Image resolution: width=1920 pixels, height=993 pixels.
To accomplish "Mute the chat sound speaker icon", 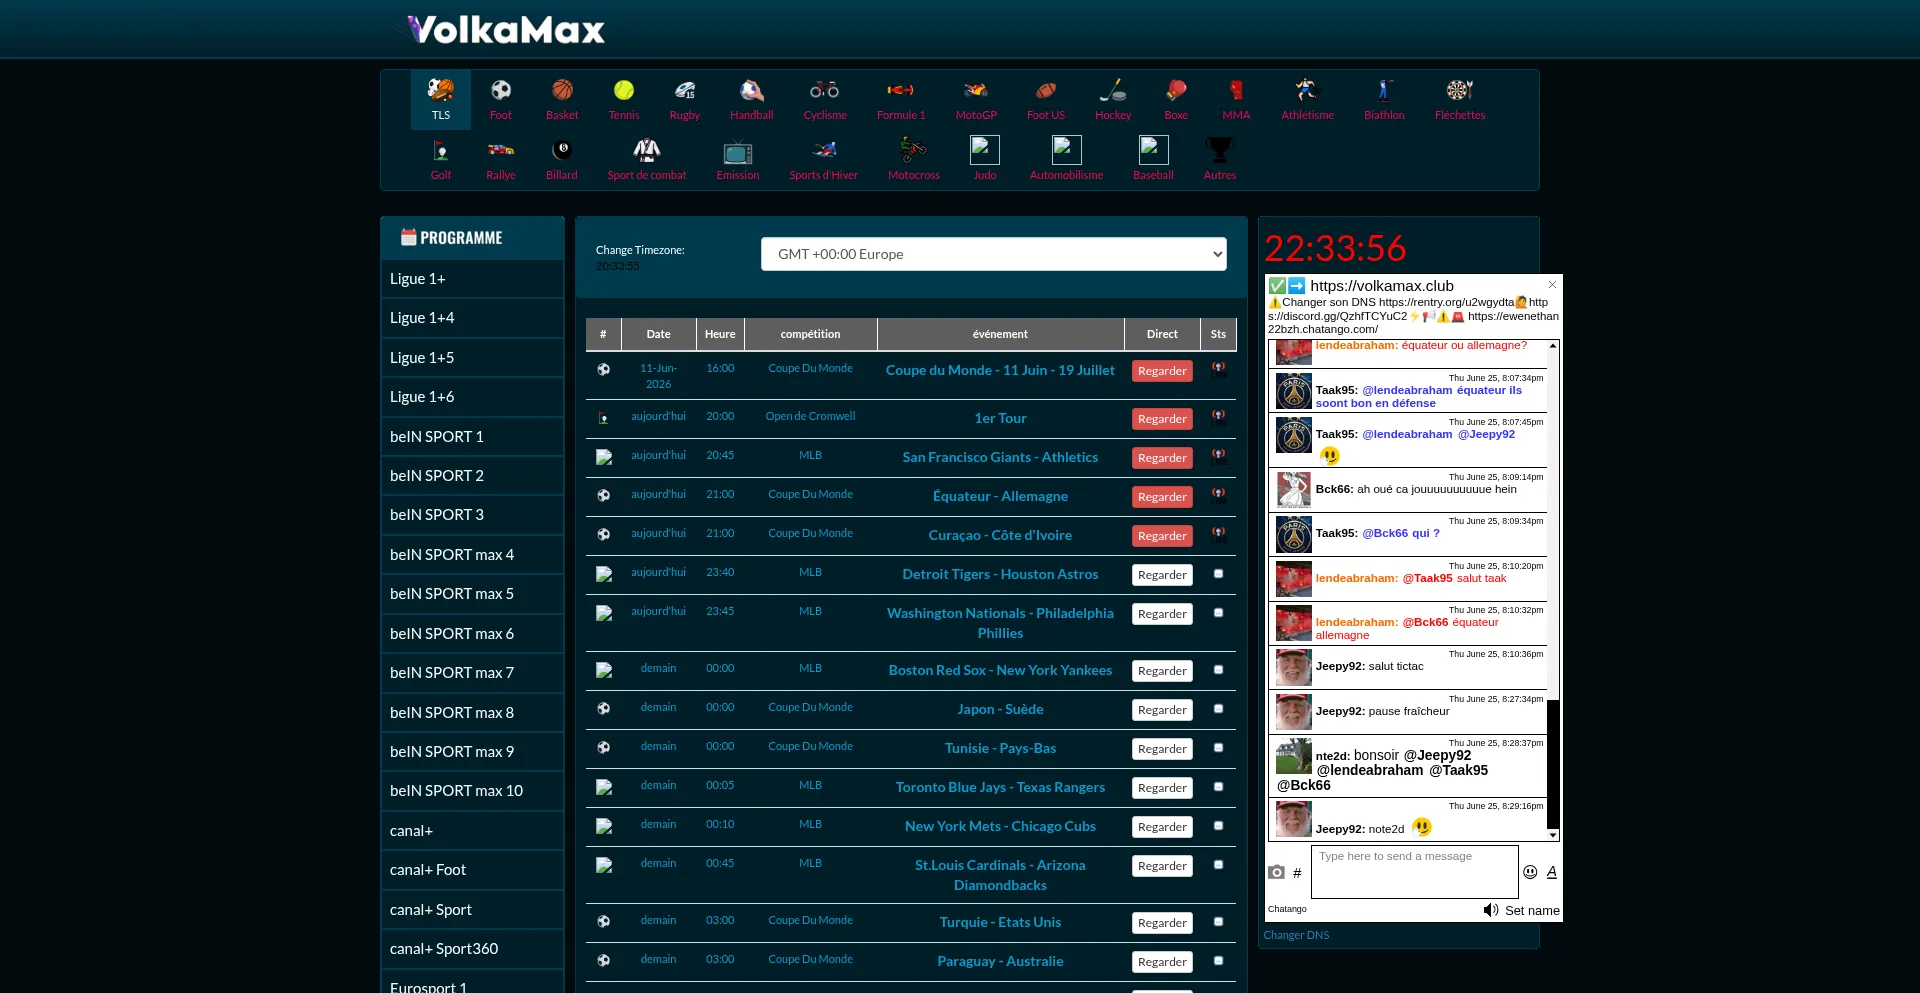I will [1491, 910].
